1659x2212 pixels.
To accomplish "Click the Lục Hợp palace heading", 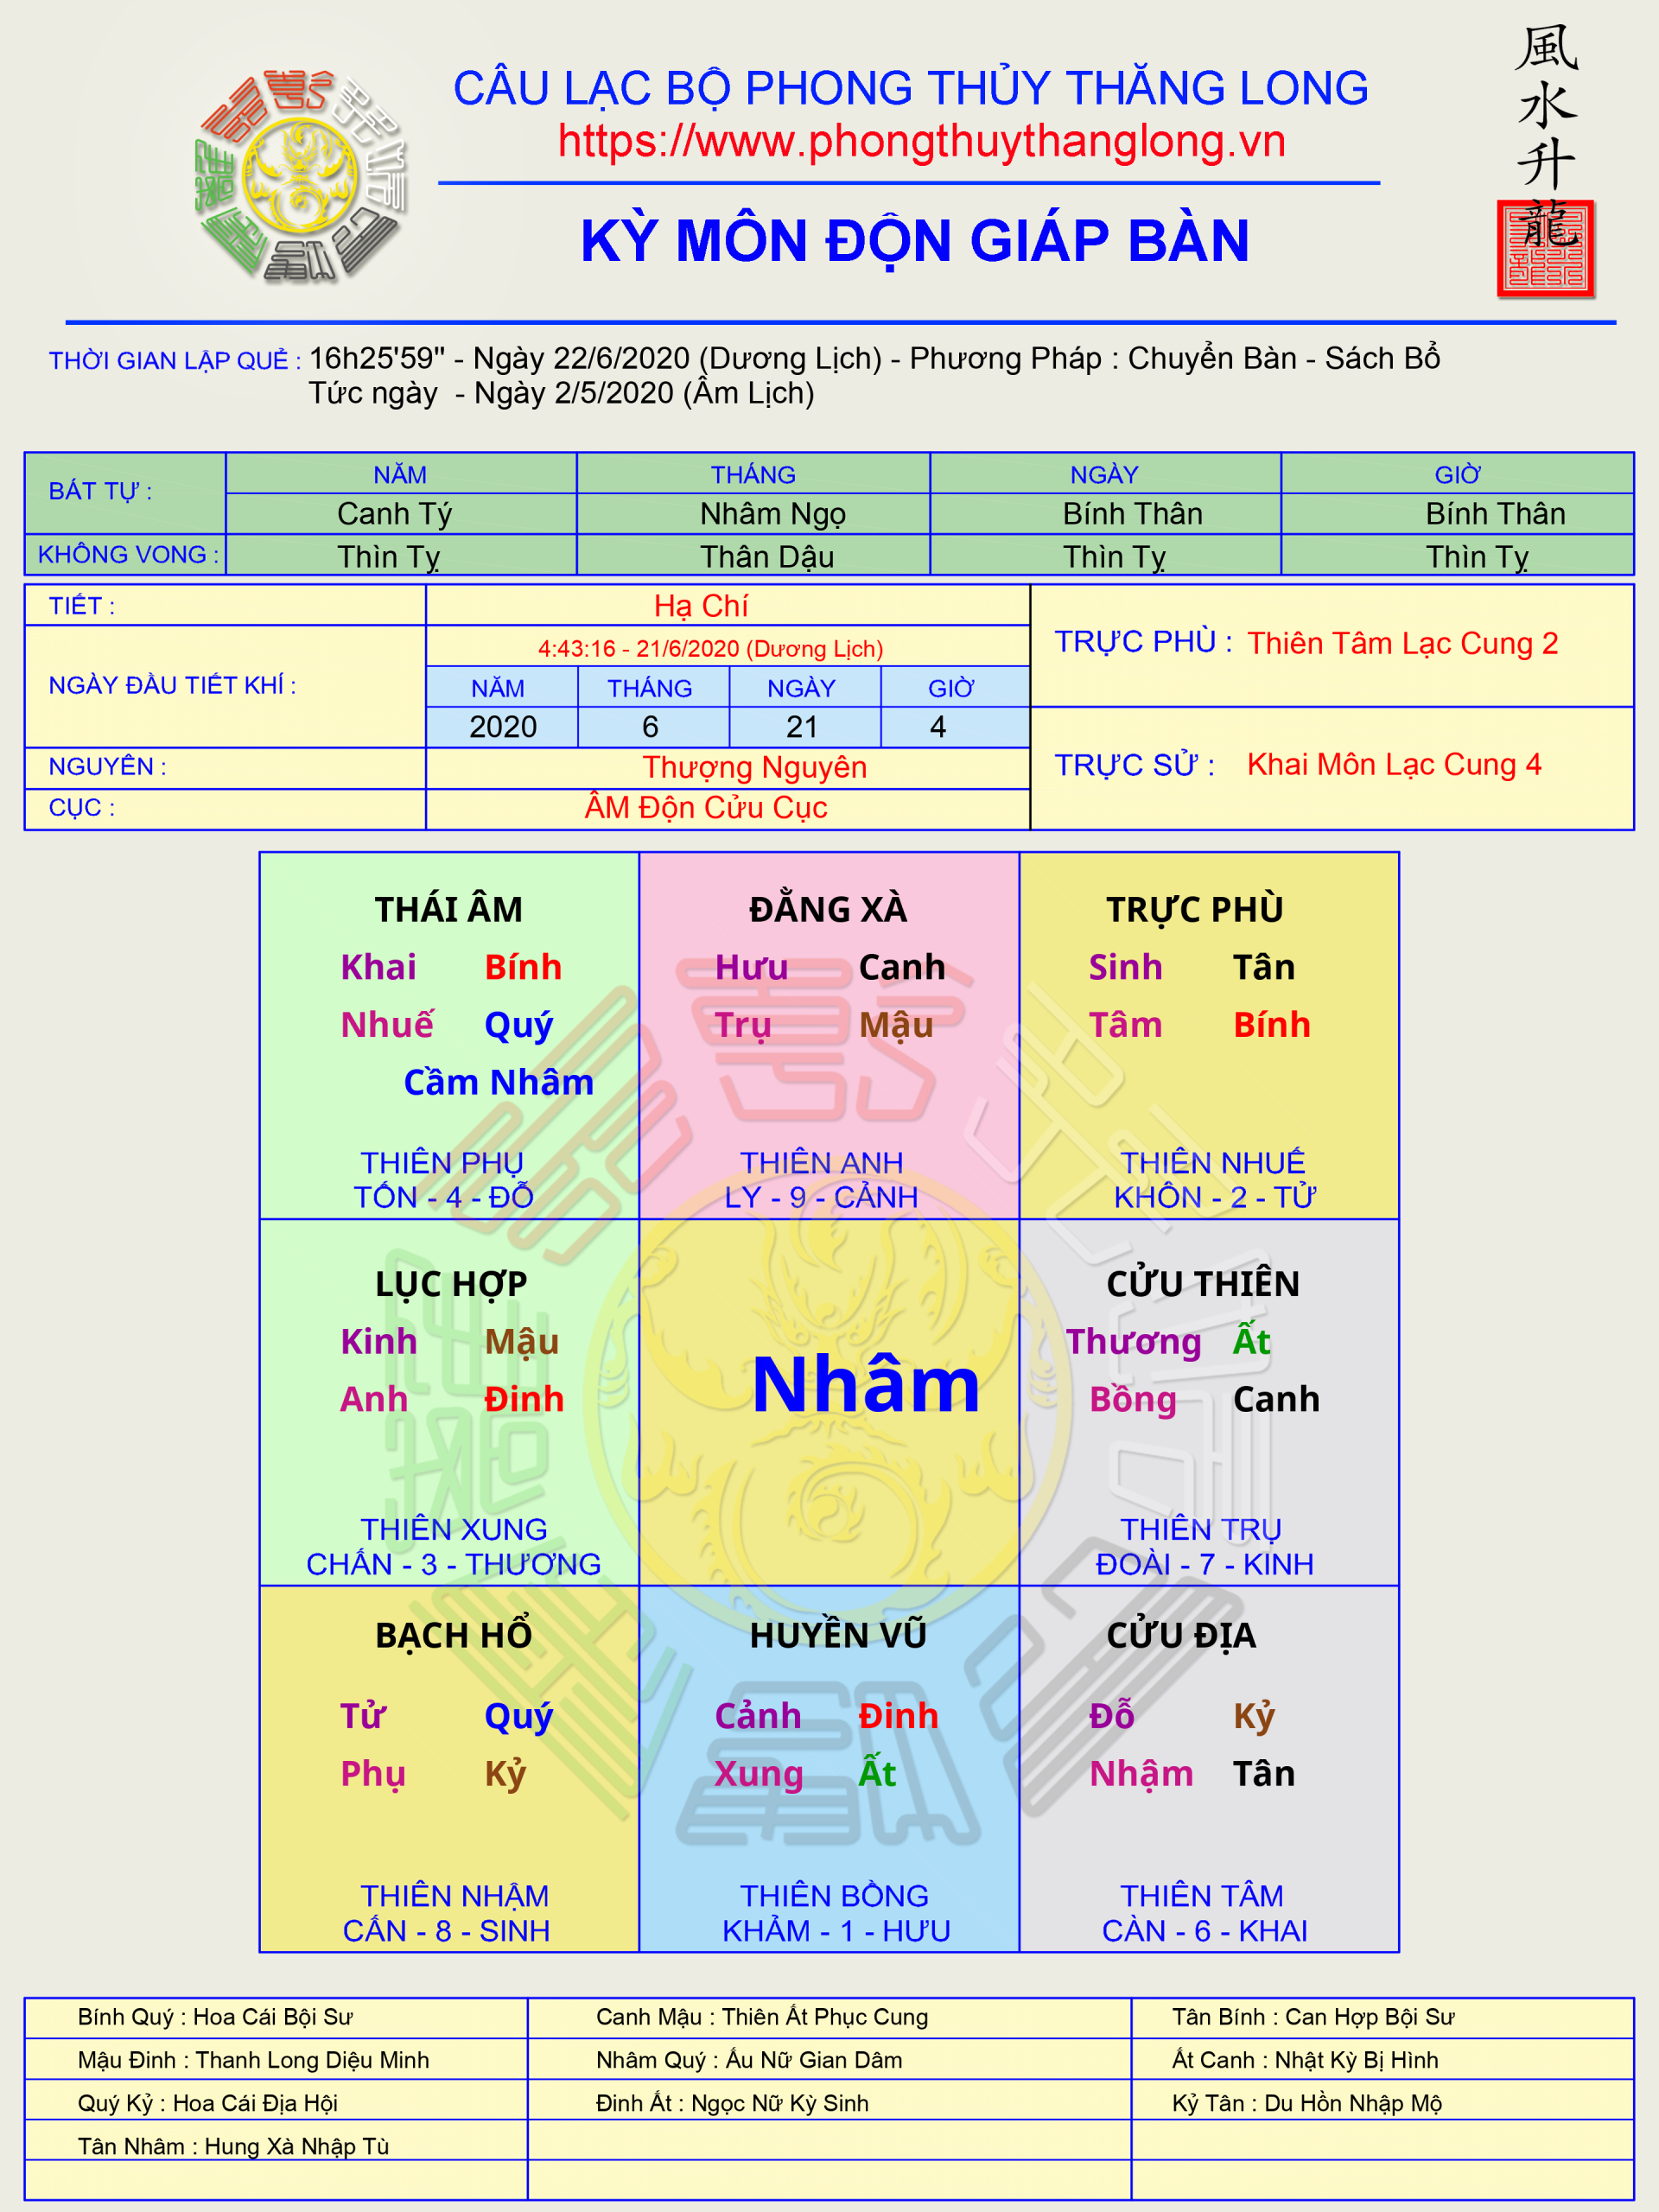I will point(451,1283).
